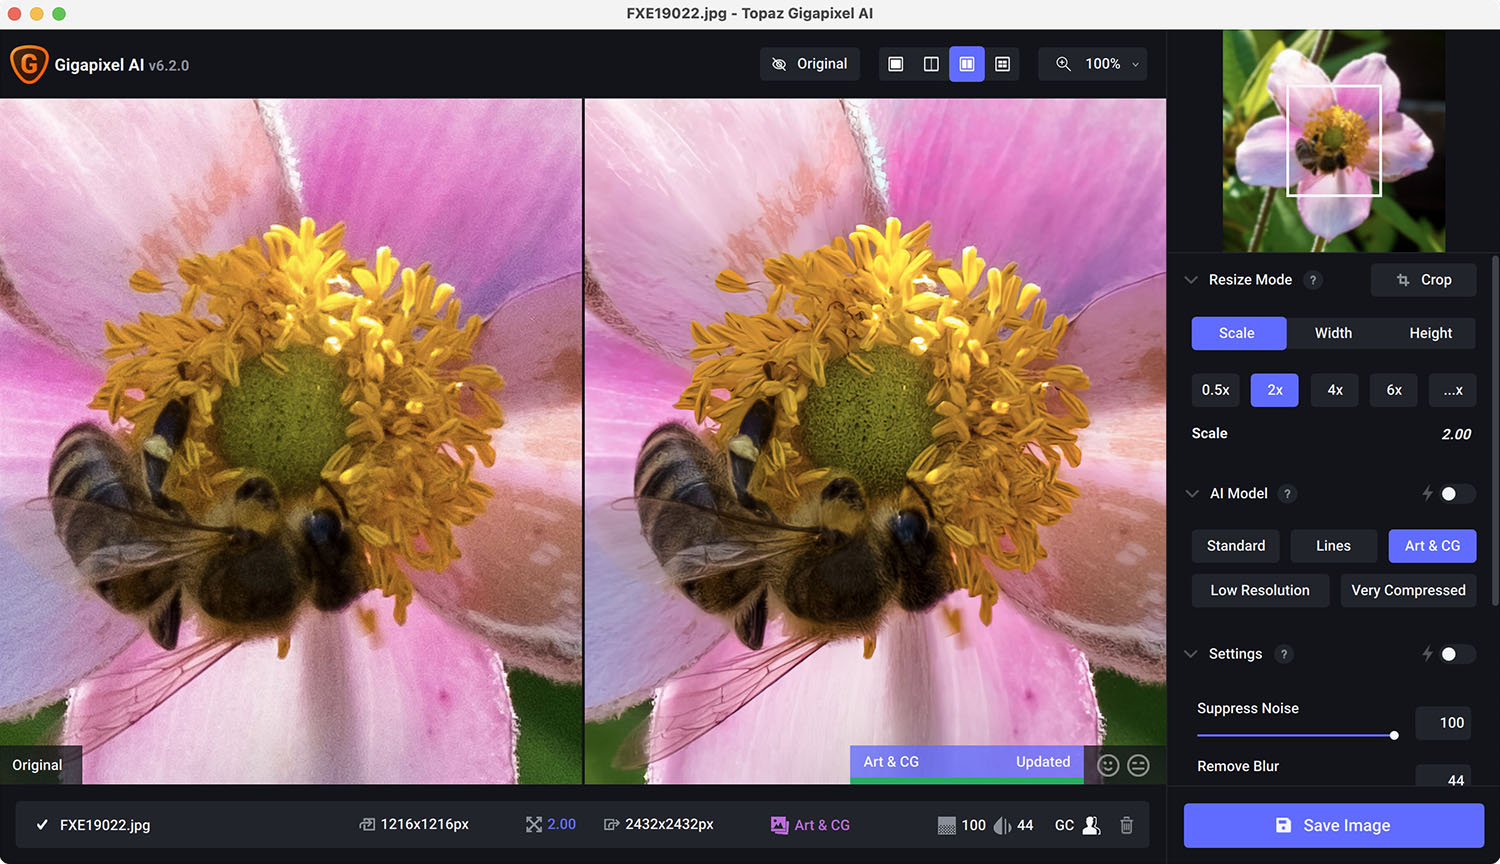Screen dimensions: 1500x864
Task: Select the split view layout icon
Action: 931,64
